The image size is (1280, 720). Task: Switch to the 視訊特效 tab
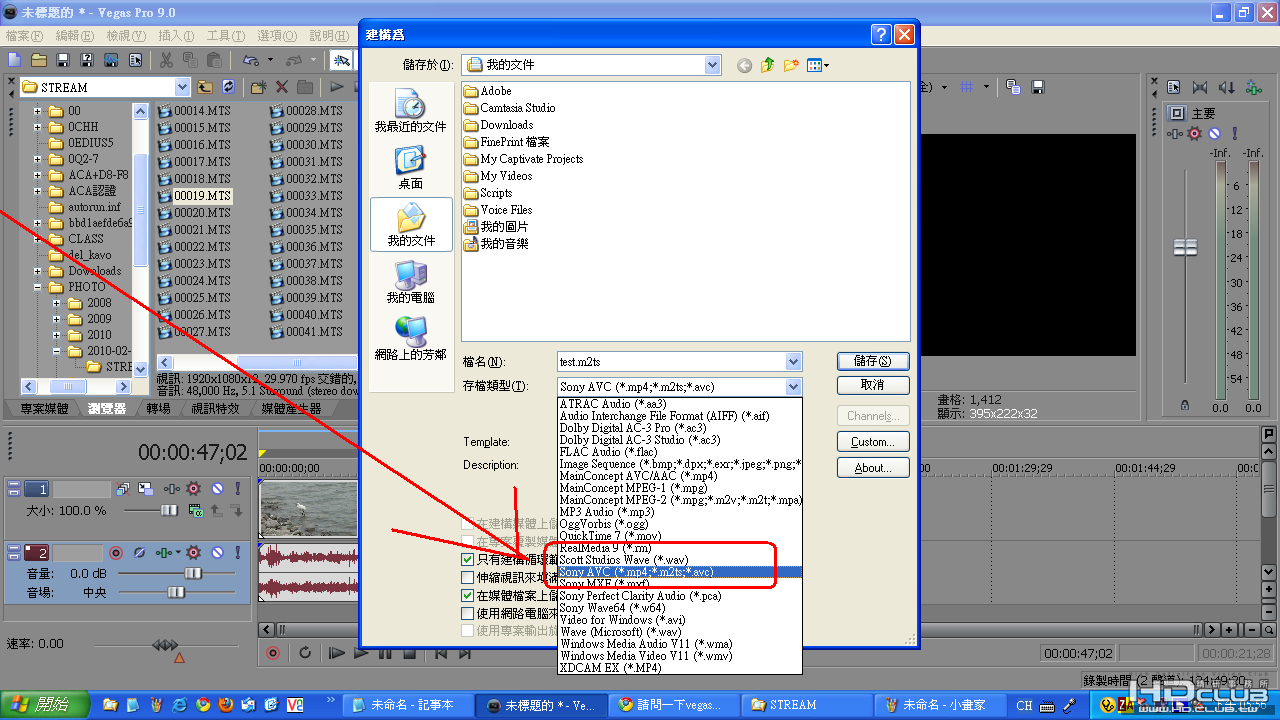(216, 408)
